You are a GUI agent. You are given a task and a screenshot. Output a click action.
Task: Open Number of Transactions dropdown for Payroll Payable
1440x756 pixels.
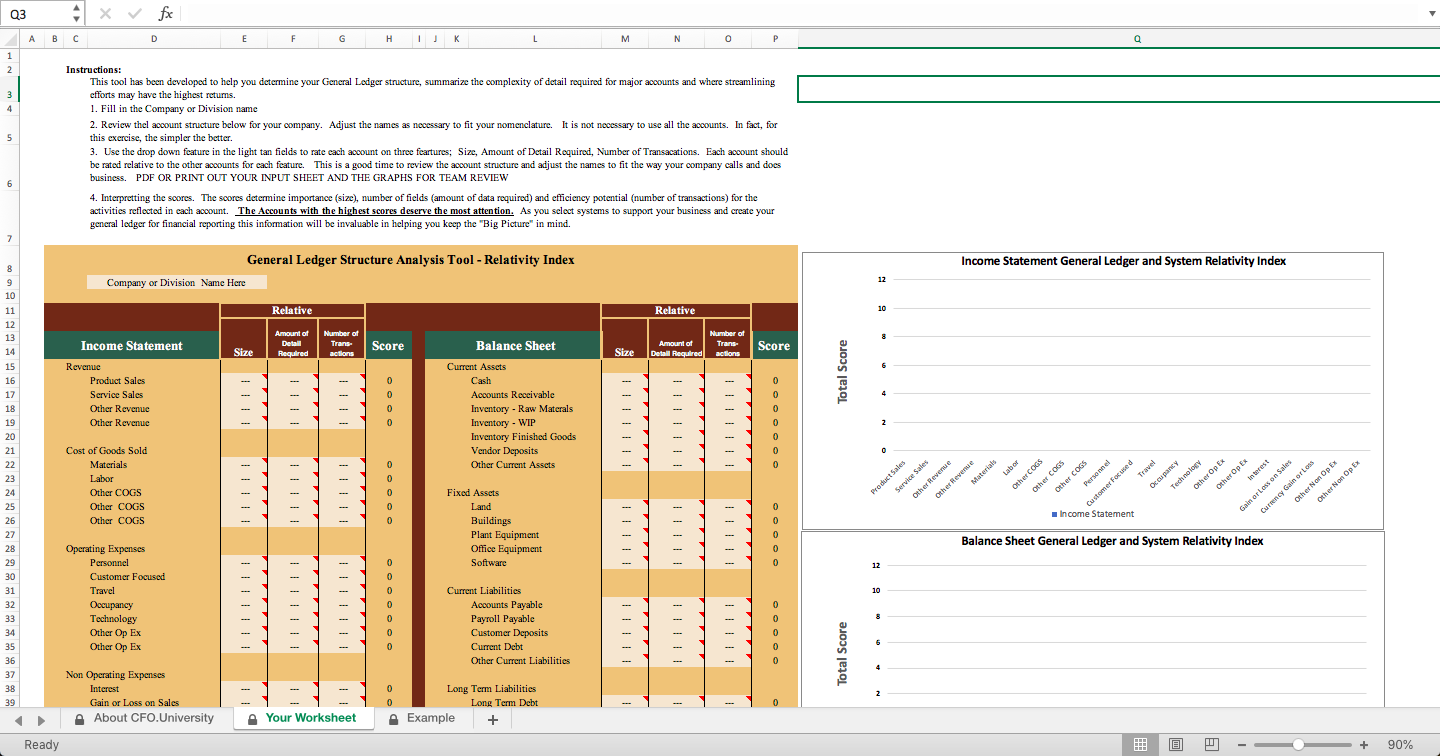coord(727,619)
